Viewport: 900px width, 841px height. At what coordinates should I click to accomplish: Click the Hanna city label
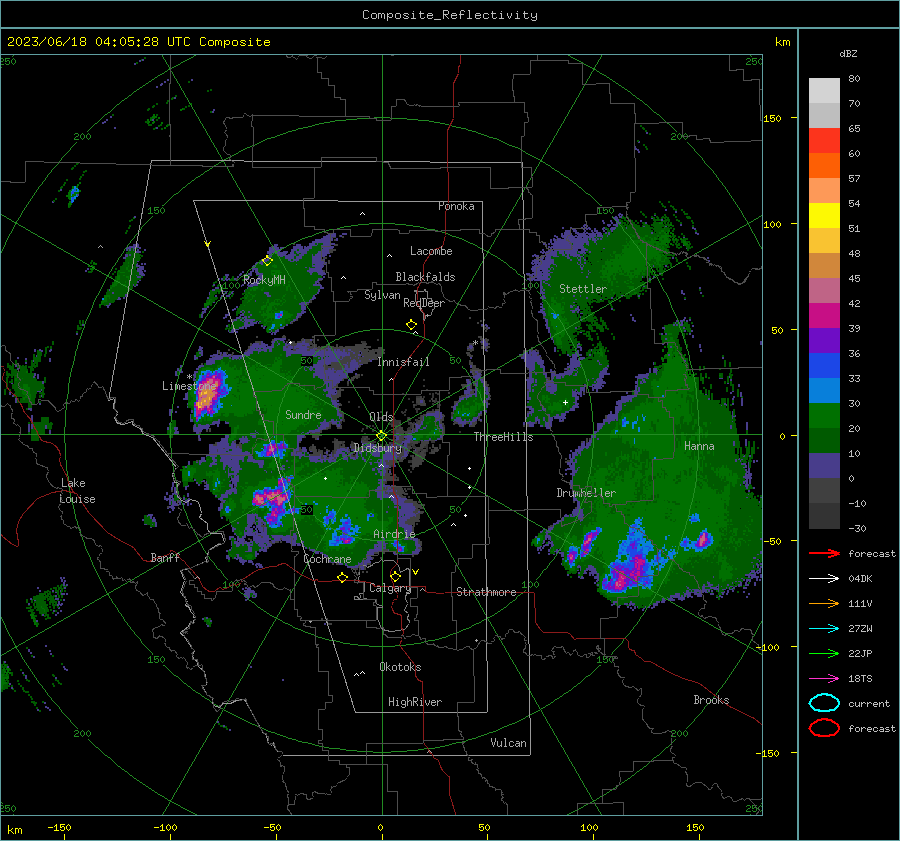(x=699, y=446)
